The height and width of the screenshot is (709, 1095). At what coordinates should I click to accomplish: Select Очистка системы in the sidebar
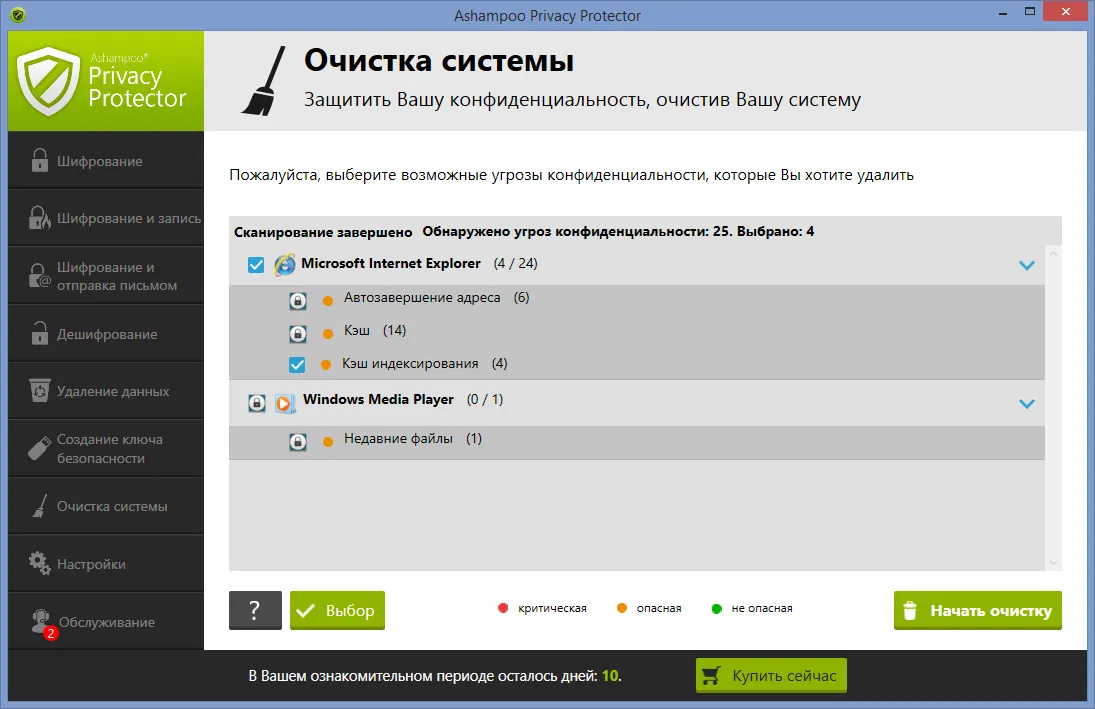(x=106, y=506)
